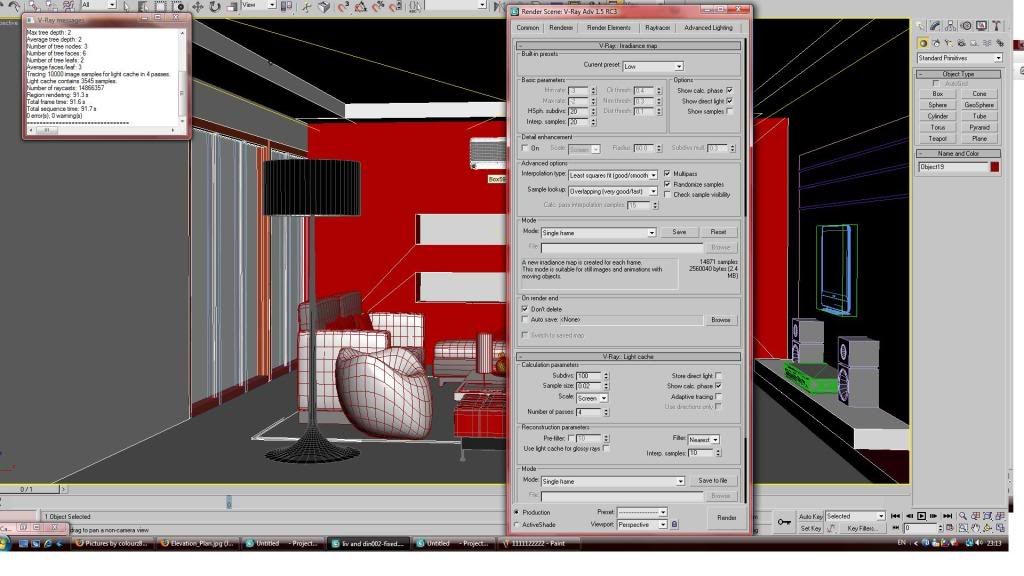
Task: Open the Utilities hammer panel tab
Action: (994, 26)
